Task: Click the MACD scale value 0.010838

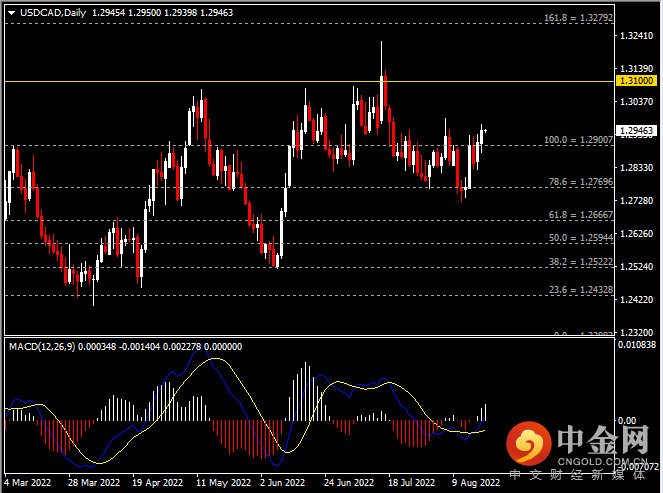Action: 636,345
